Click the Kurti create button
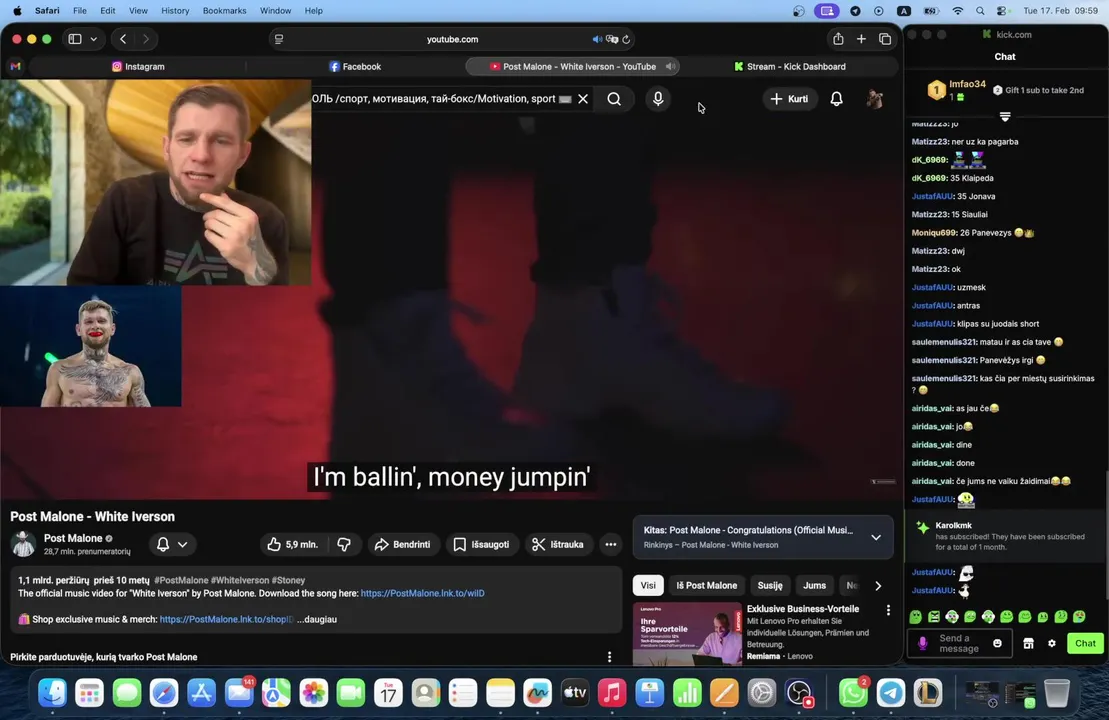The width and height of the screenshot is (1109, 720). pos(789,99)
